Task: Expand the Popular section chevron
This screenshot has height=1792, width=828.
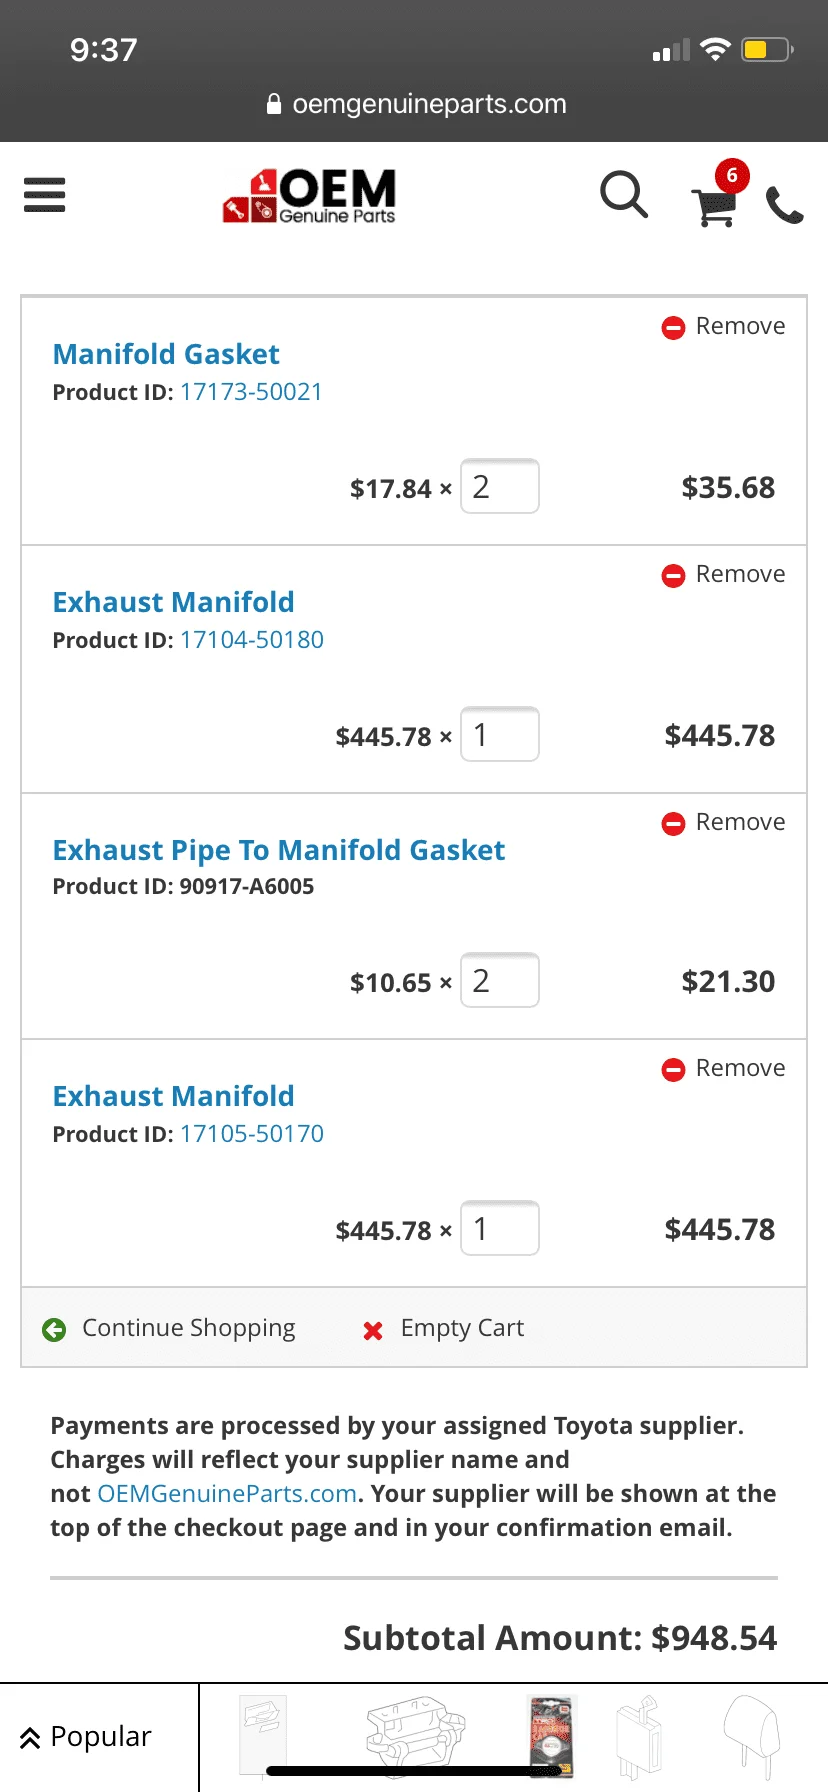Action: pos(30,1738)
